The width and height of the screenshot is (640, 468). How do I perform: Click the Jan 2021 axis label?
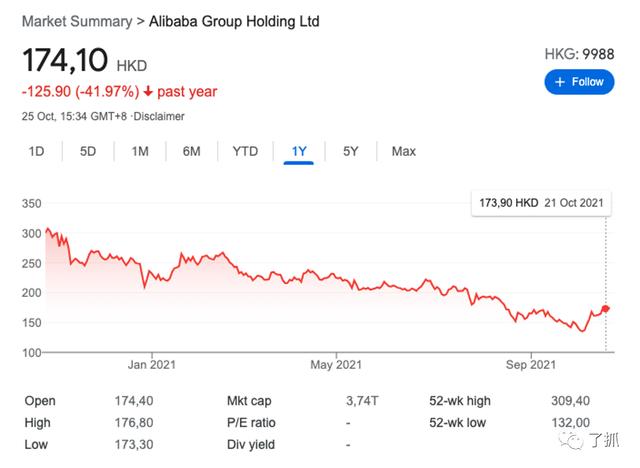click(x=151, y=365)
